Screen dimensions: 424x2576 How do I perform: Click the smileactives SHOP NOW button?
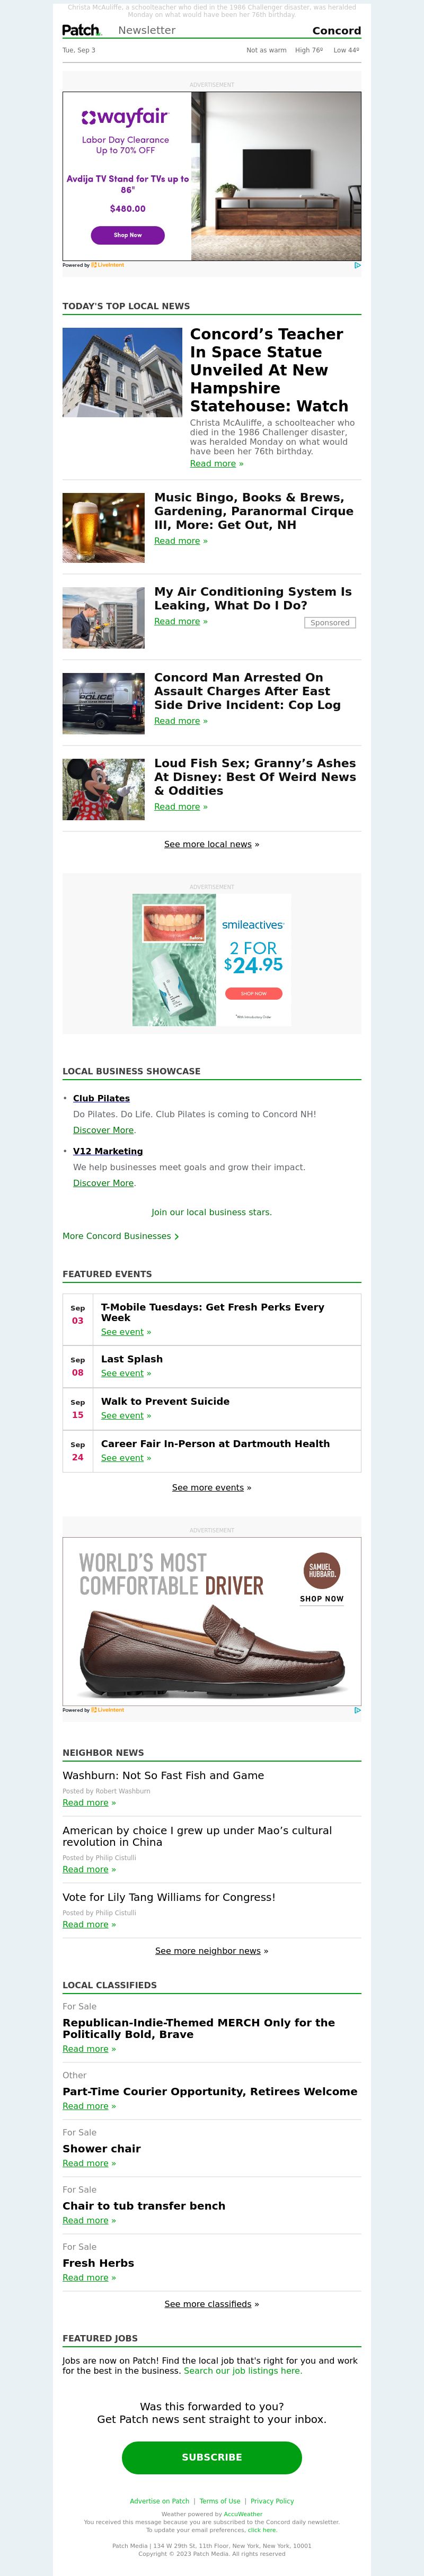[x=254, y=993]
